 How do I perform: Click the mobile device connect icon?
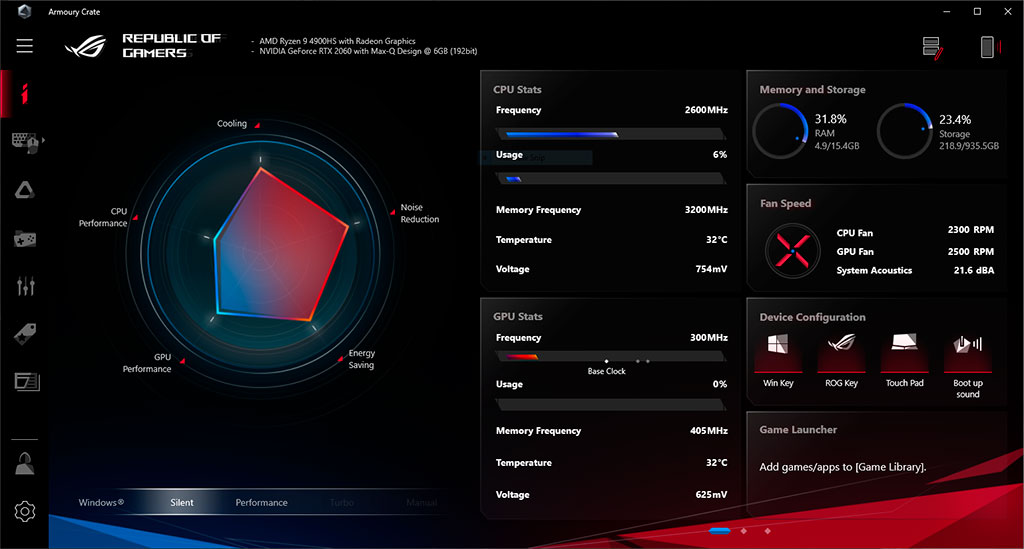tap(989, 47)
